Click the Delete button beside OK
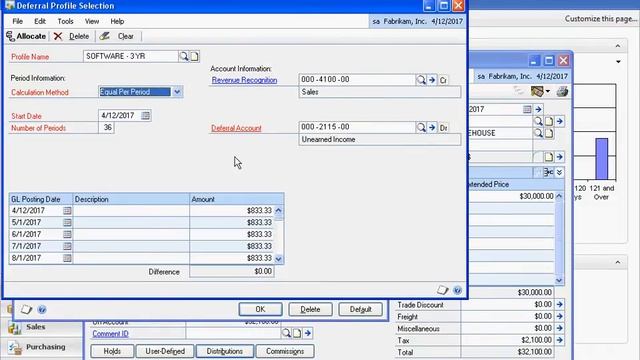 pos(310,309)
